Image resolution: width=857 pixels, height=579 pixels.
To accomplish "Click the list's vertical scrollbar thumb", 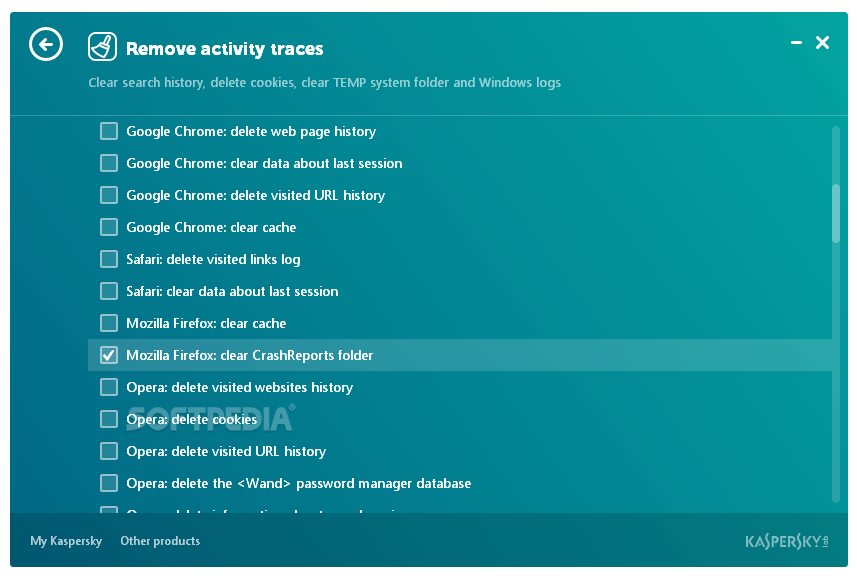I will (836, 213).
